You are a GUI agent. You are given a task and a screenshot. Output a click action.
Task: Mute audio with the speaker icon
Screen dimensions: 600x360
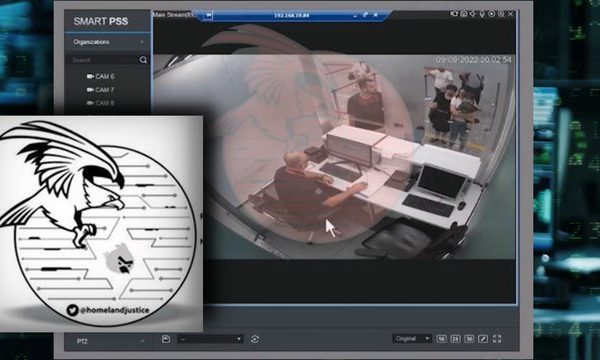pos(473,14)
